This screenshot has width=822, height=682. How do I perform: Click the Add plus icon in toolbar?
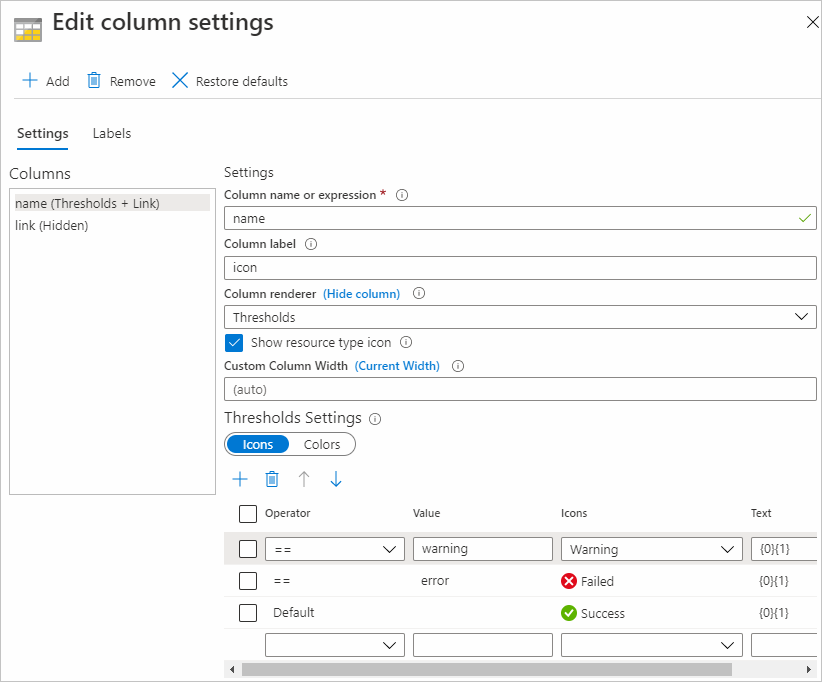coord(30,81)
